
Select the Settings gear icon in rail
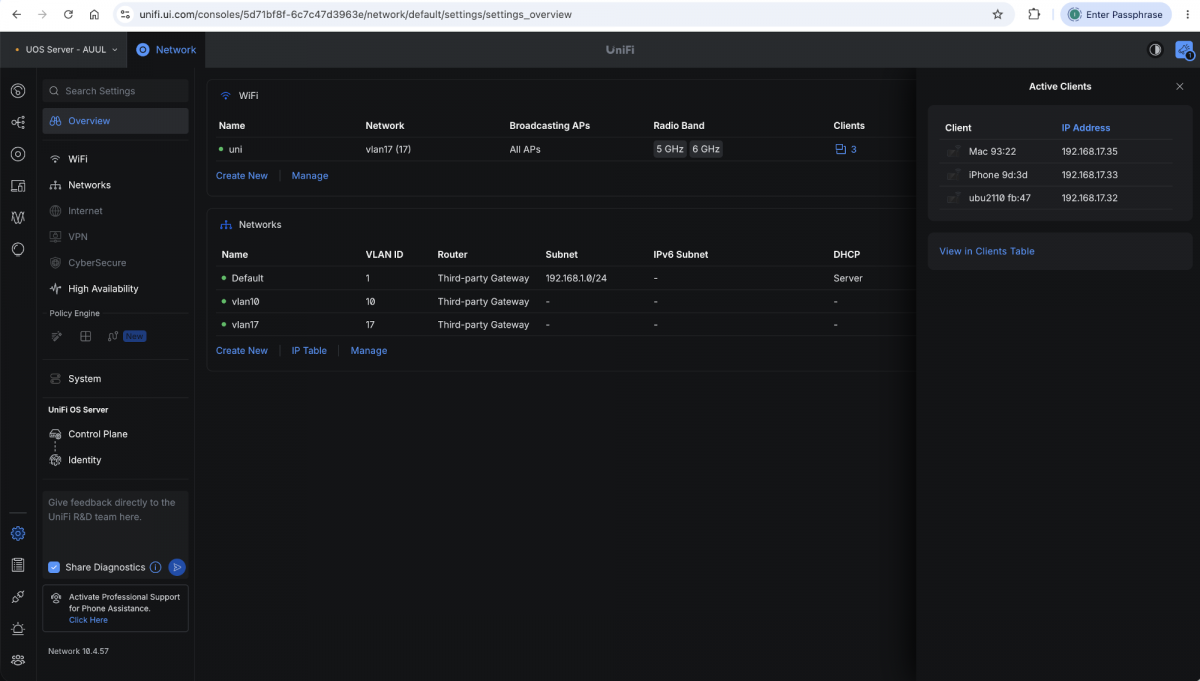(18, 534)
